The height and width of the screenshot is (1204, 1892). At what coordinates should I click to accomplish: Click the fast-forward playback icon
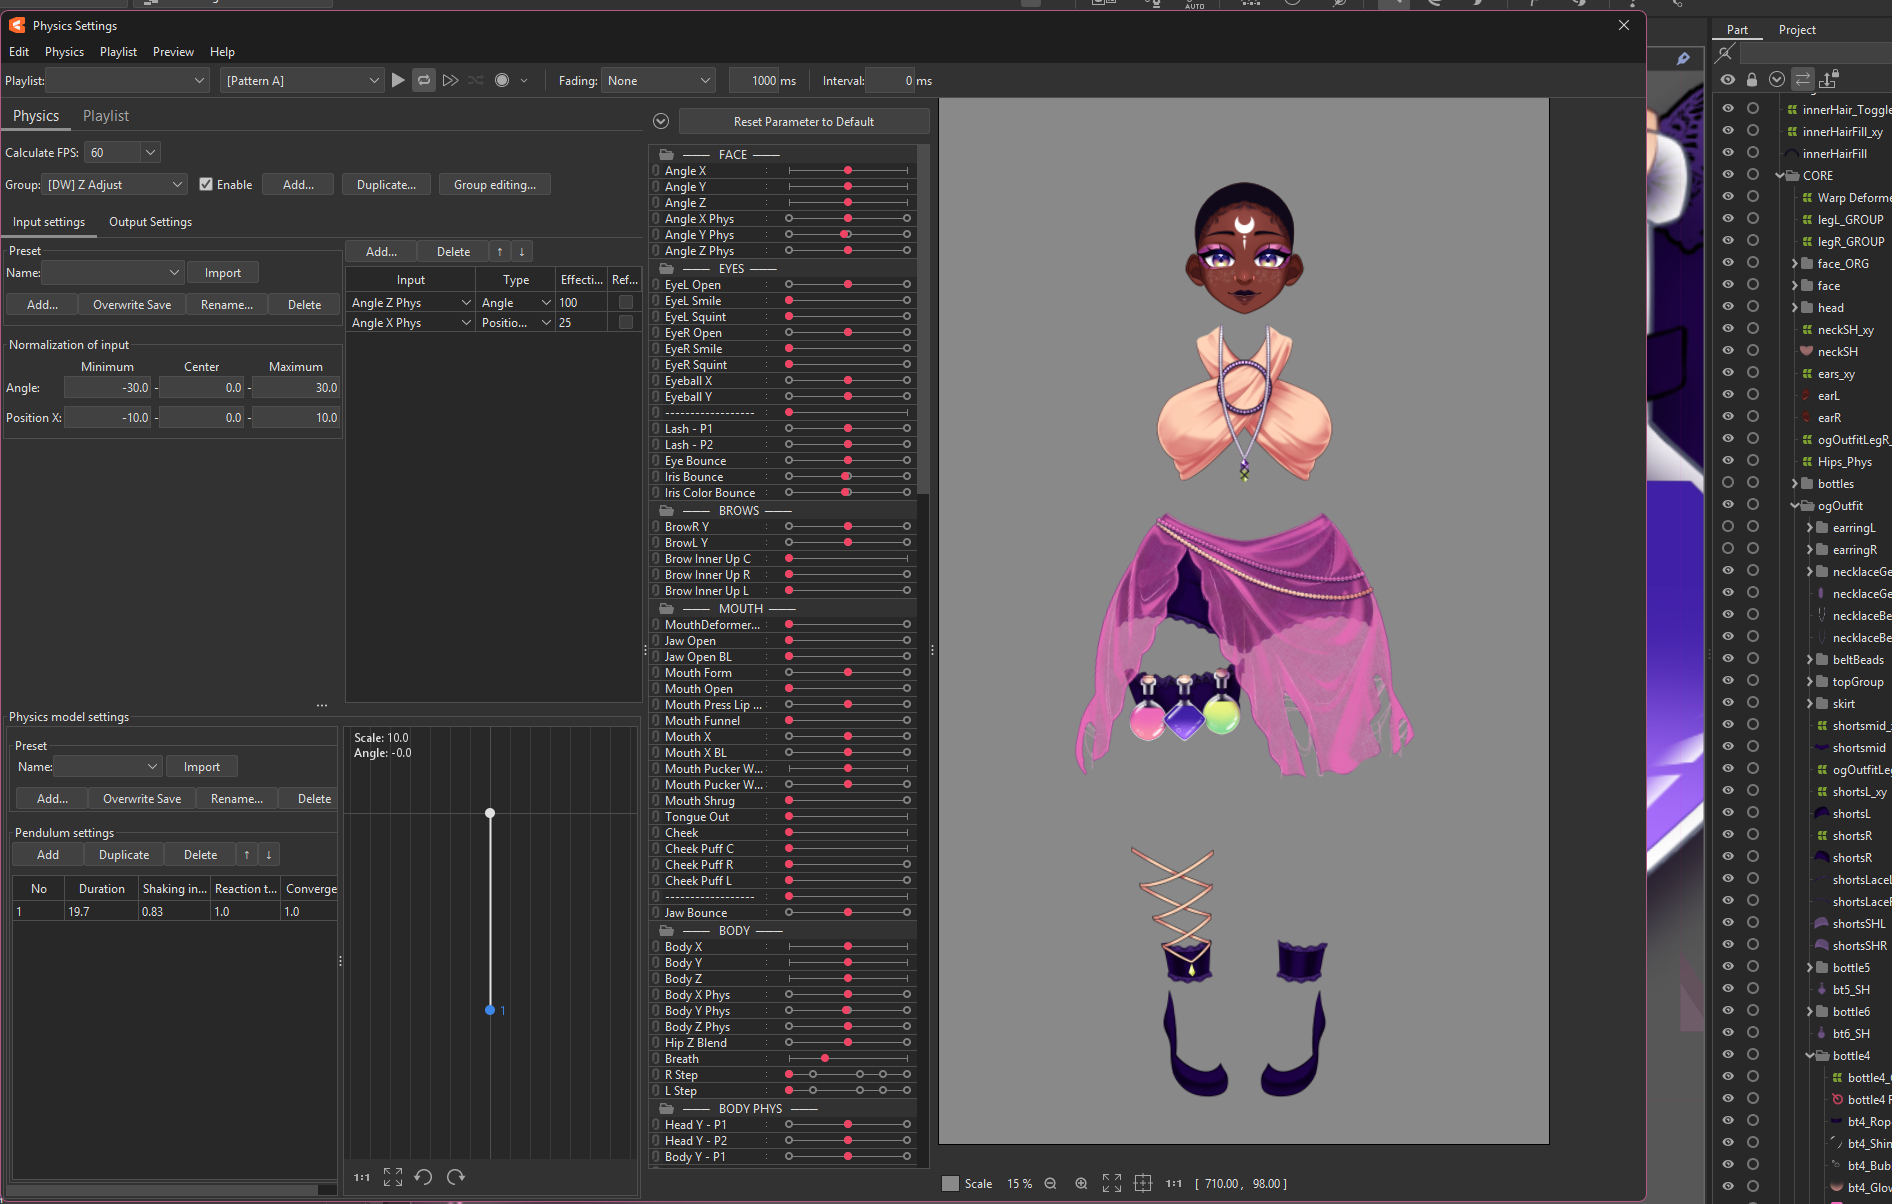click(x=450, y=80)
